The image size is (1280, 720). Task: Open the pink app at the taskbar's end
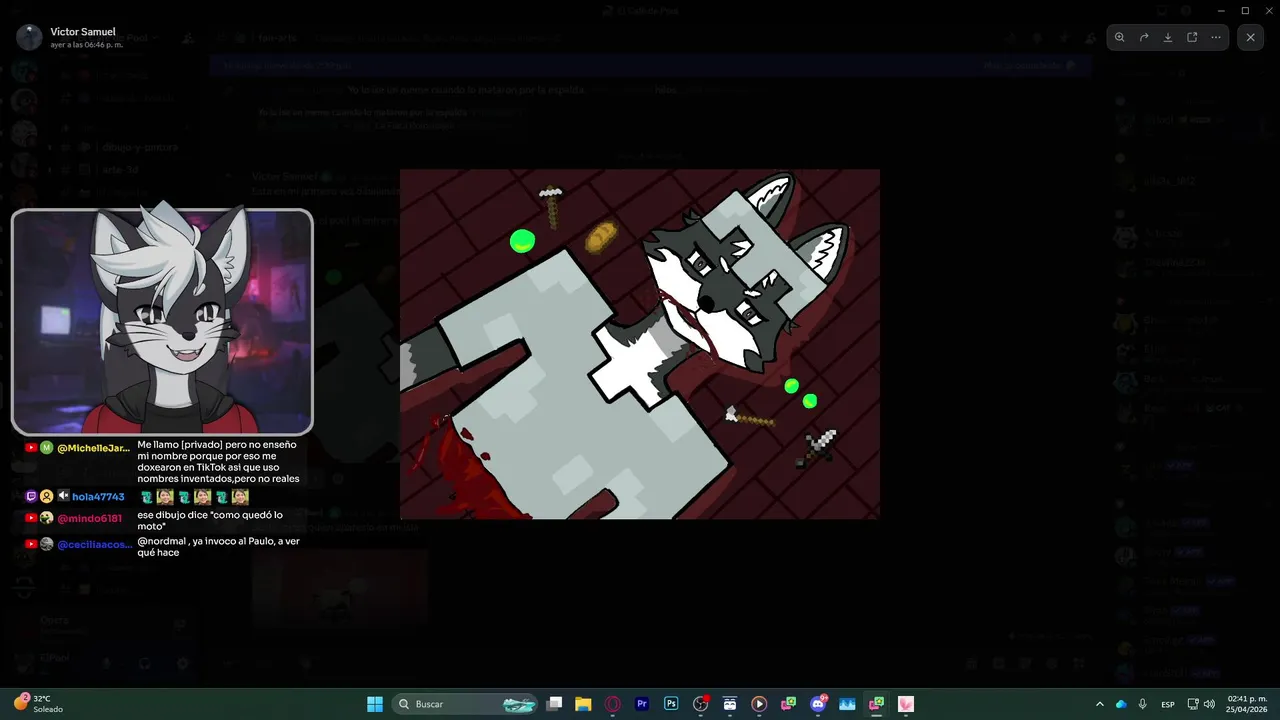pyautogui.click(x=906, y=704)
